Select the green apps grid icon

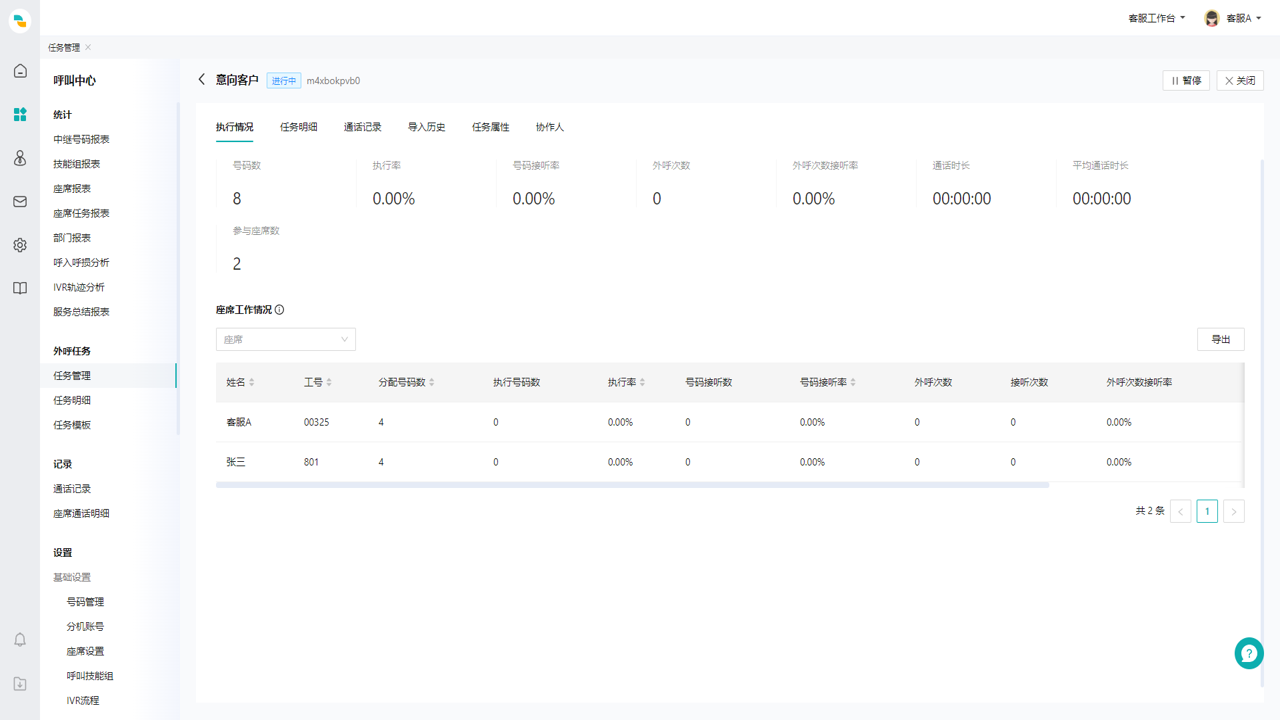20,114
